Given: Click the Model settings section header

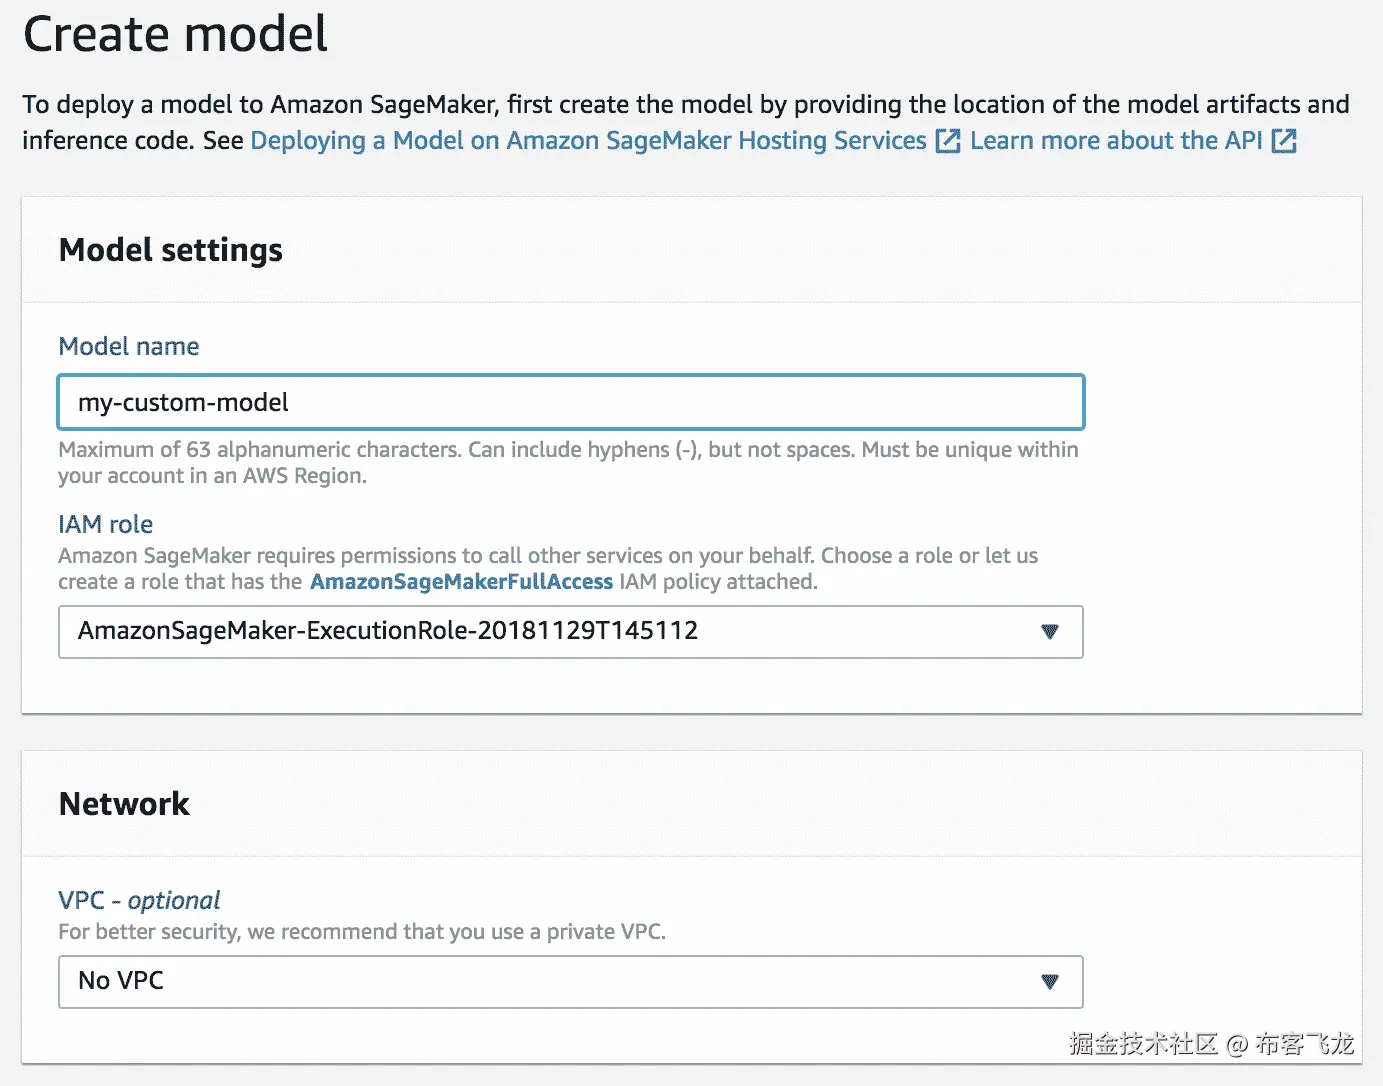Looking at the screenshot, I should pyautogui.click(x=171, y=250).
